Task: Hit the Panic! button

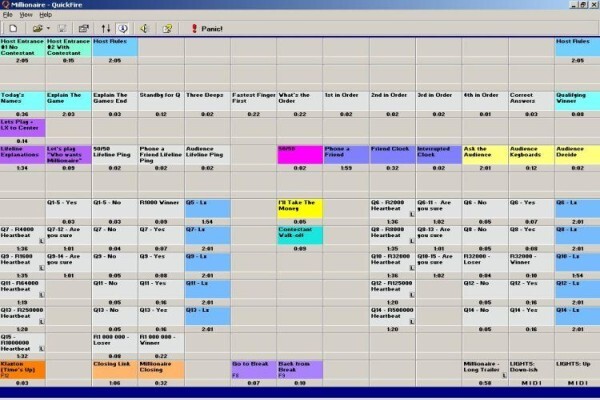Action: point(207,29)
